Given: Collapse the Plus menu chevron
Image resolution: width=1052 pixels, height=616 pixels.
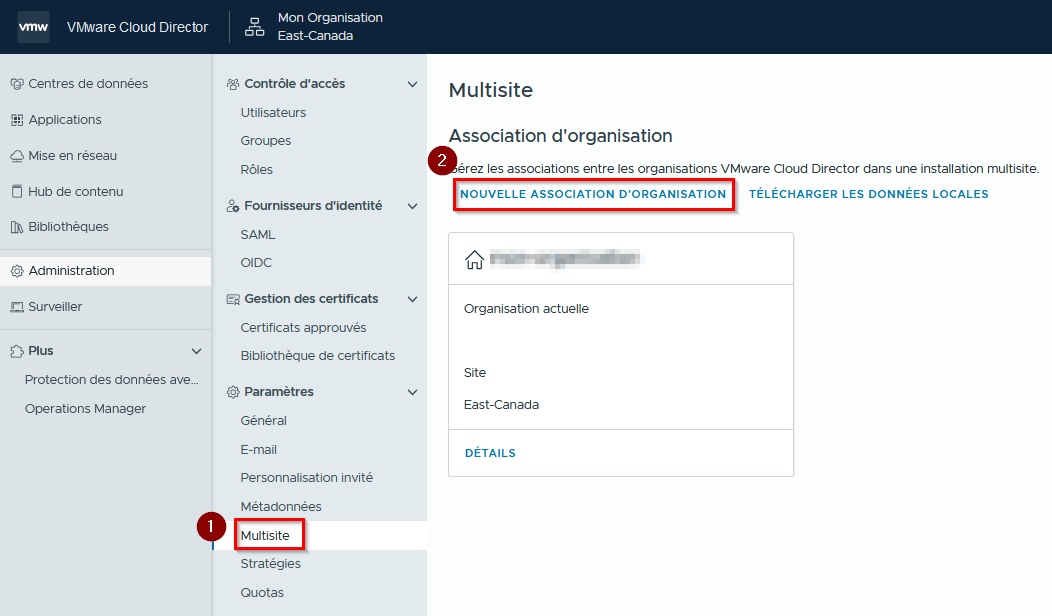Looking at the screenshot, I should tap(197, 351).
